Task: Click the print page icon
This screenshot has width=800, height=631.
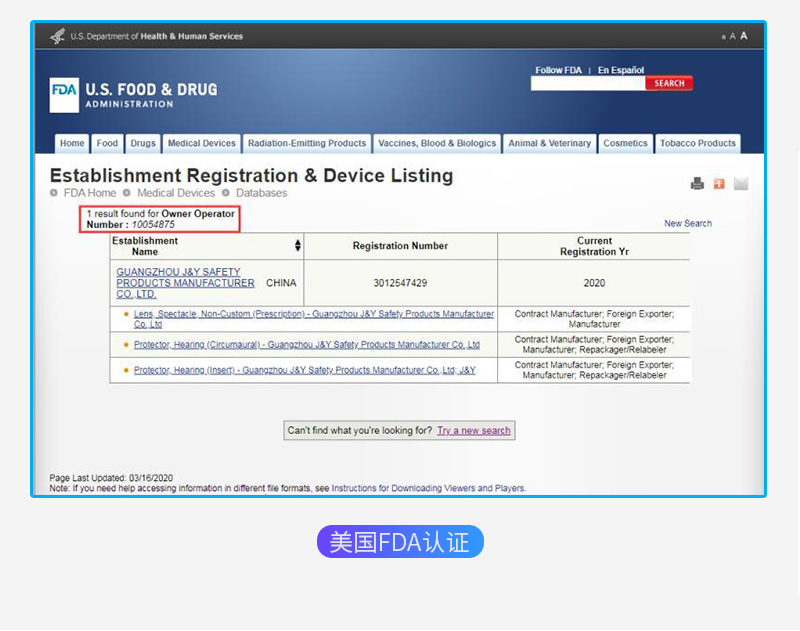Action: pos(697,183)
